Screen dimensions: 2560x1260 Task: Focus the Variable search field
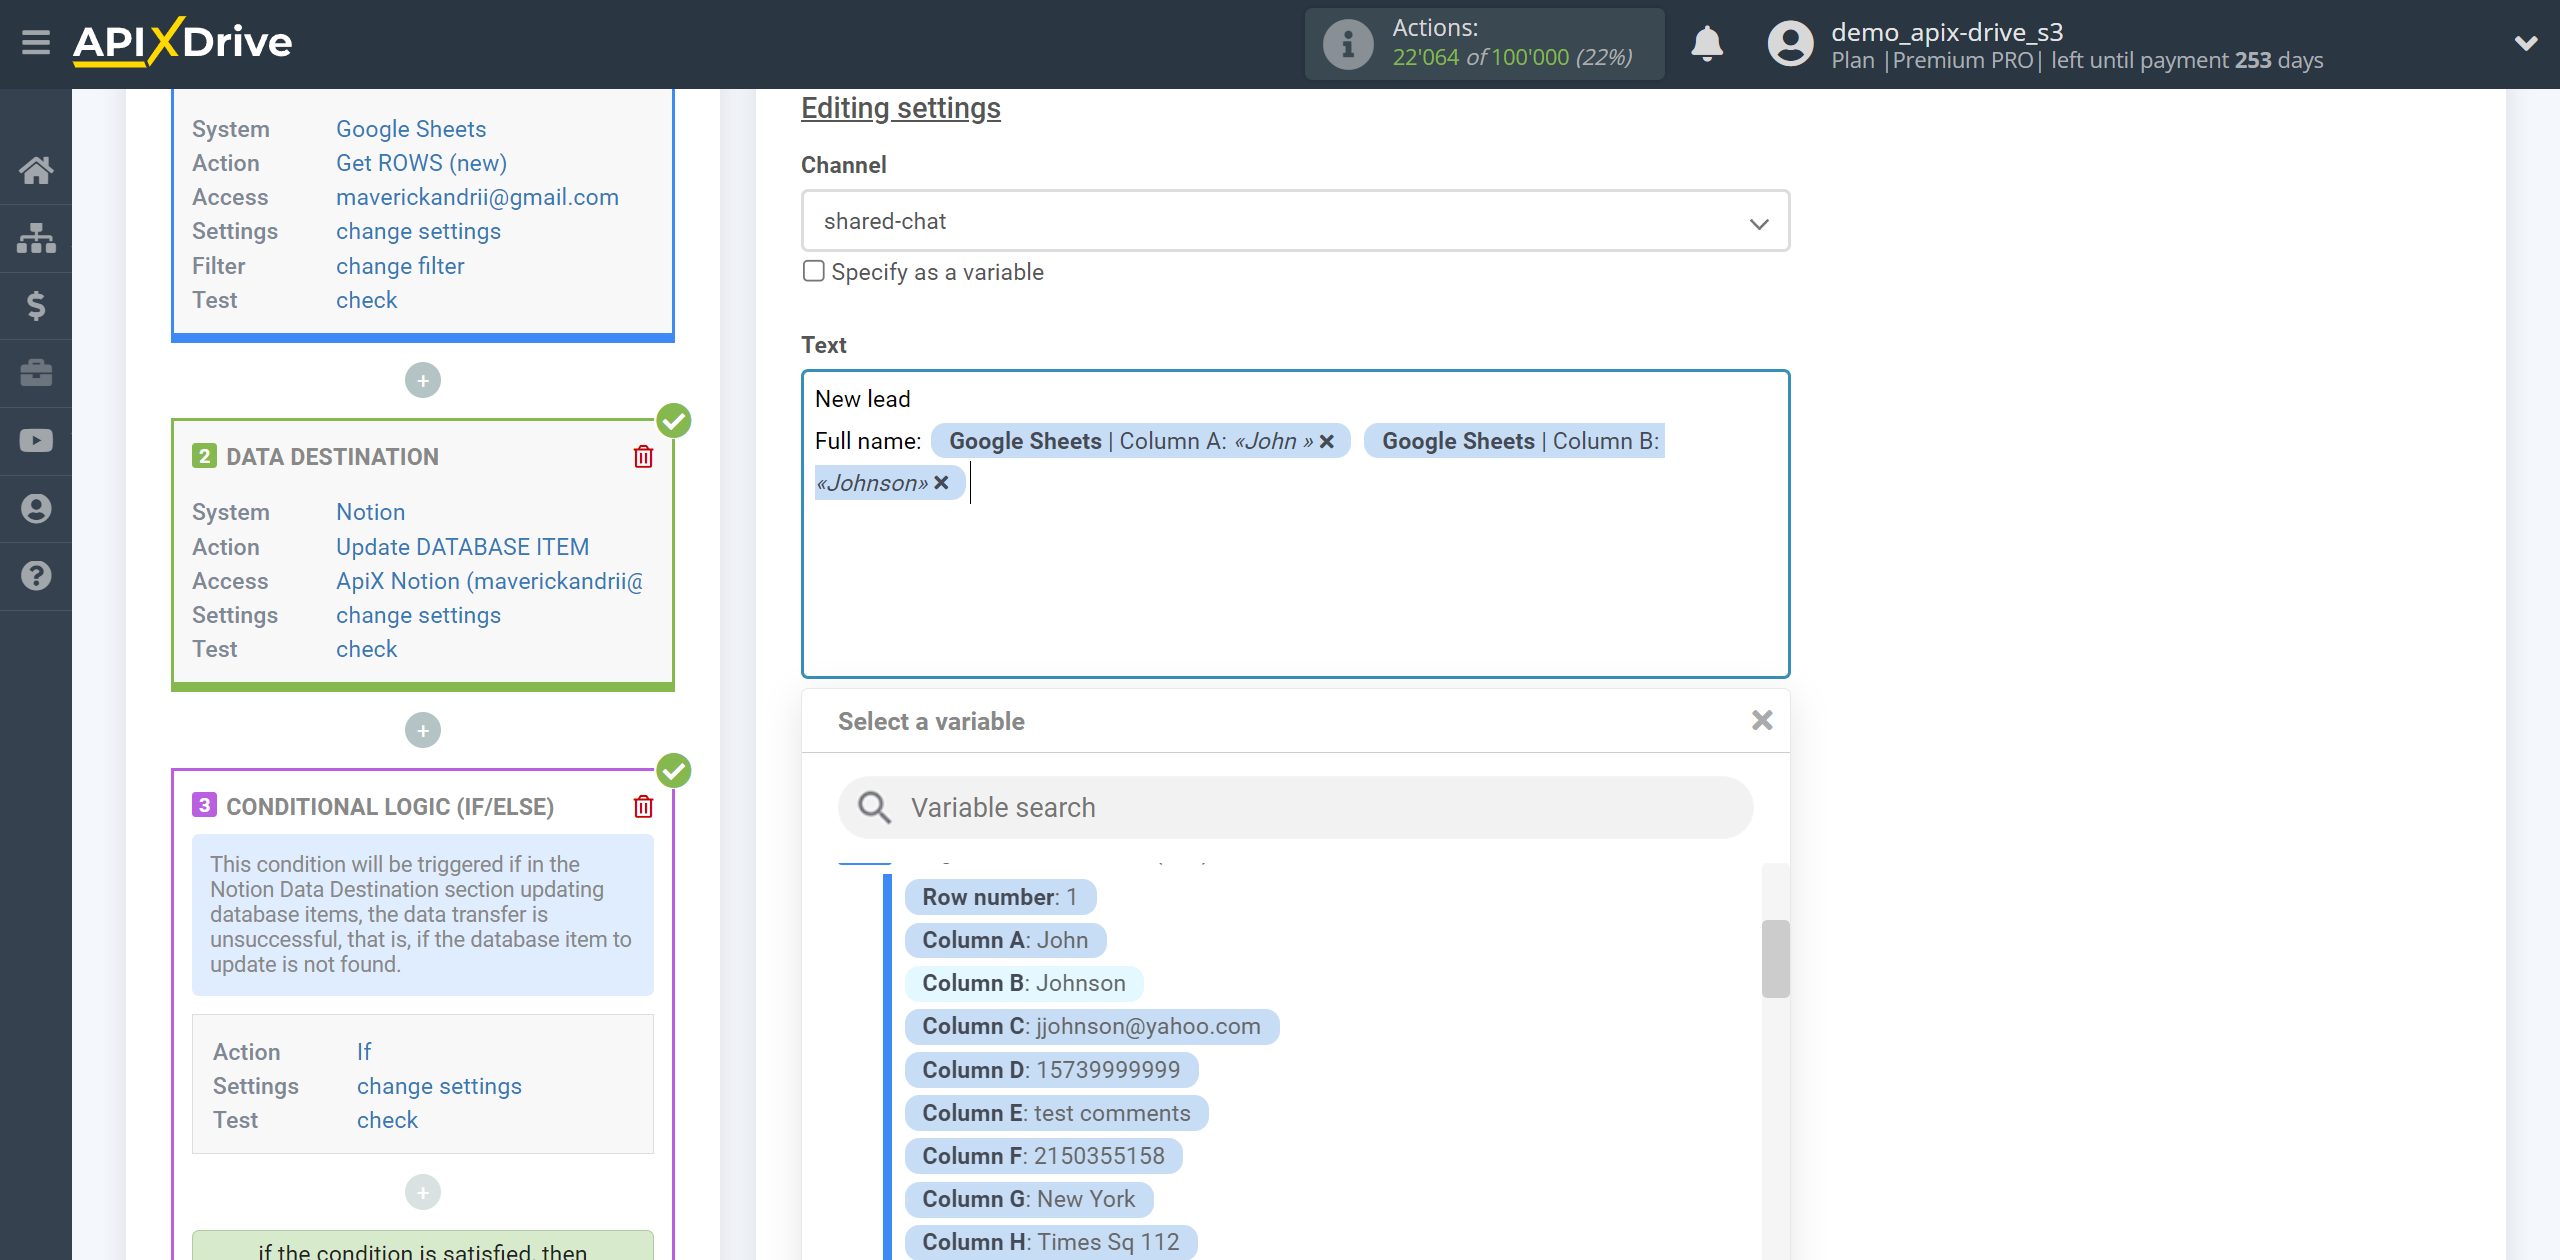[x=1295, y=807]
